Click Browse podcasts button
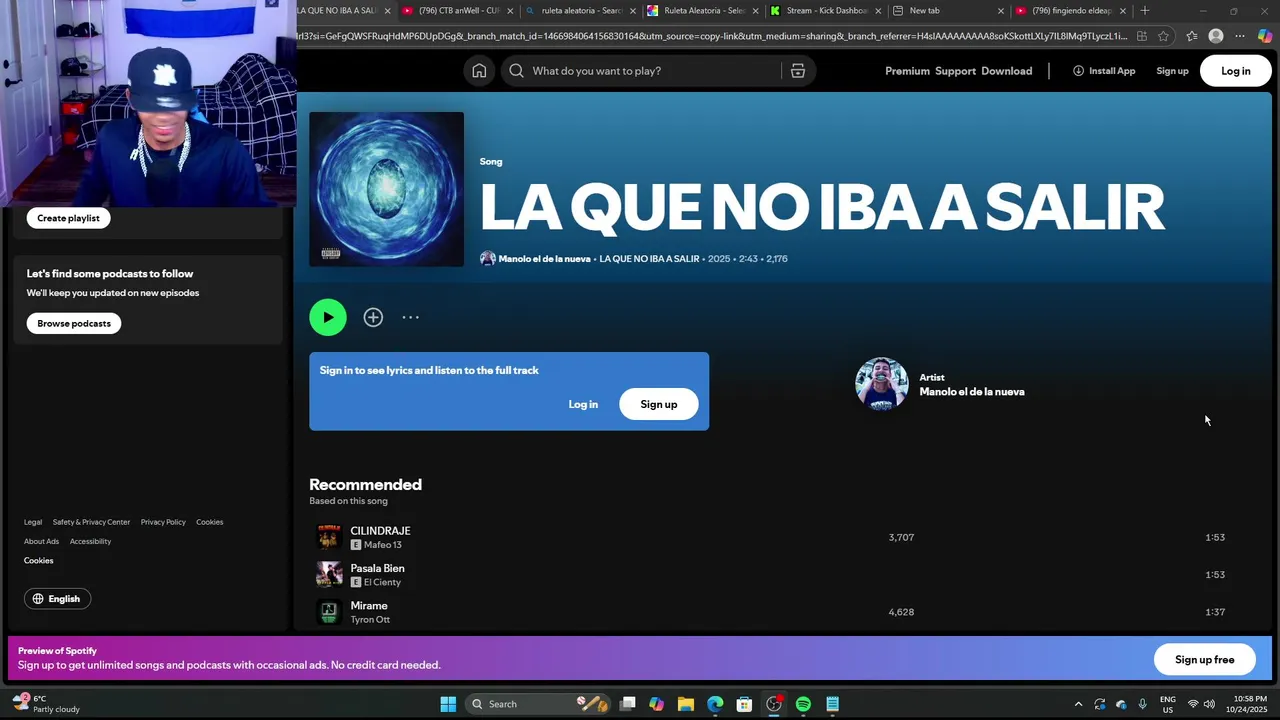 click(x=74, y=323)
